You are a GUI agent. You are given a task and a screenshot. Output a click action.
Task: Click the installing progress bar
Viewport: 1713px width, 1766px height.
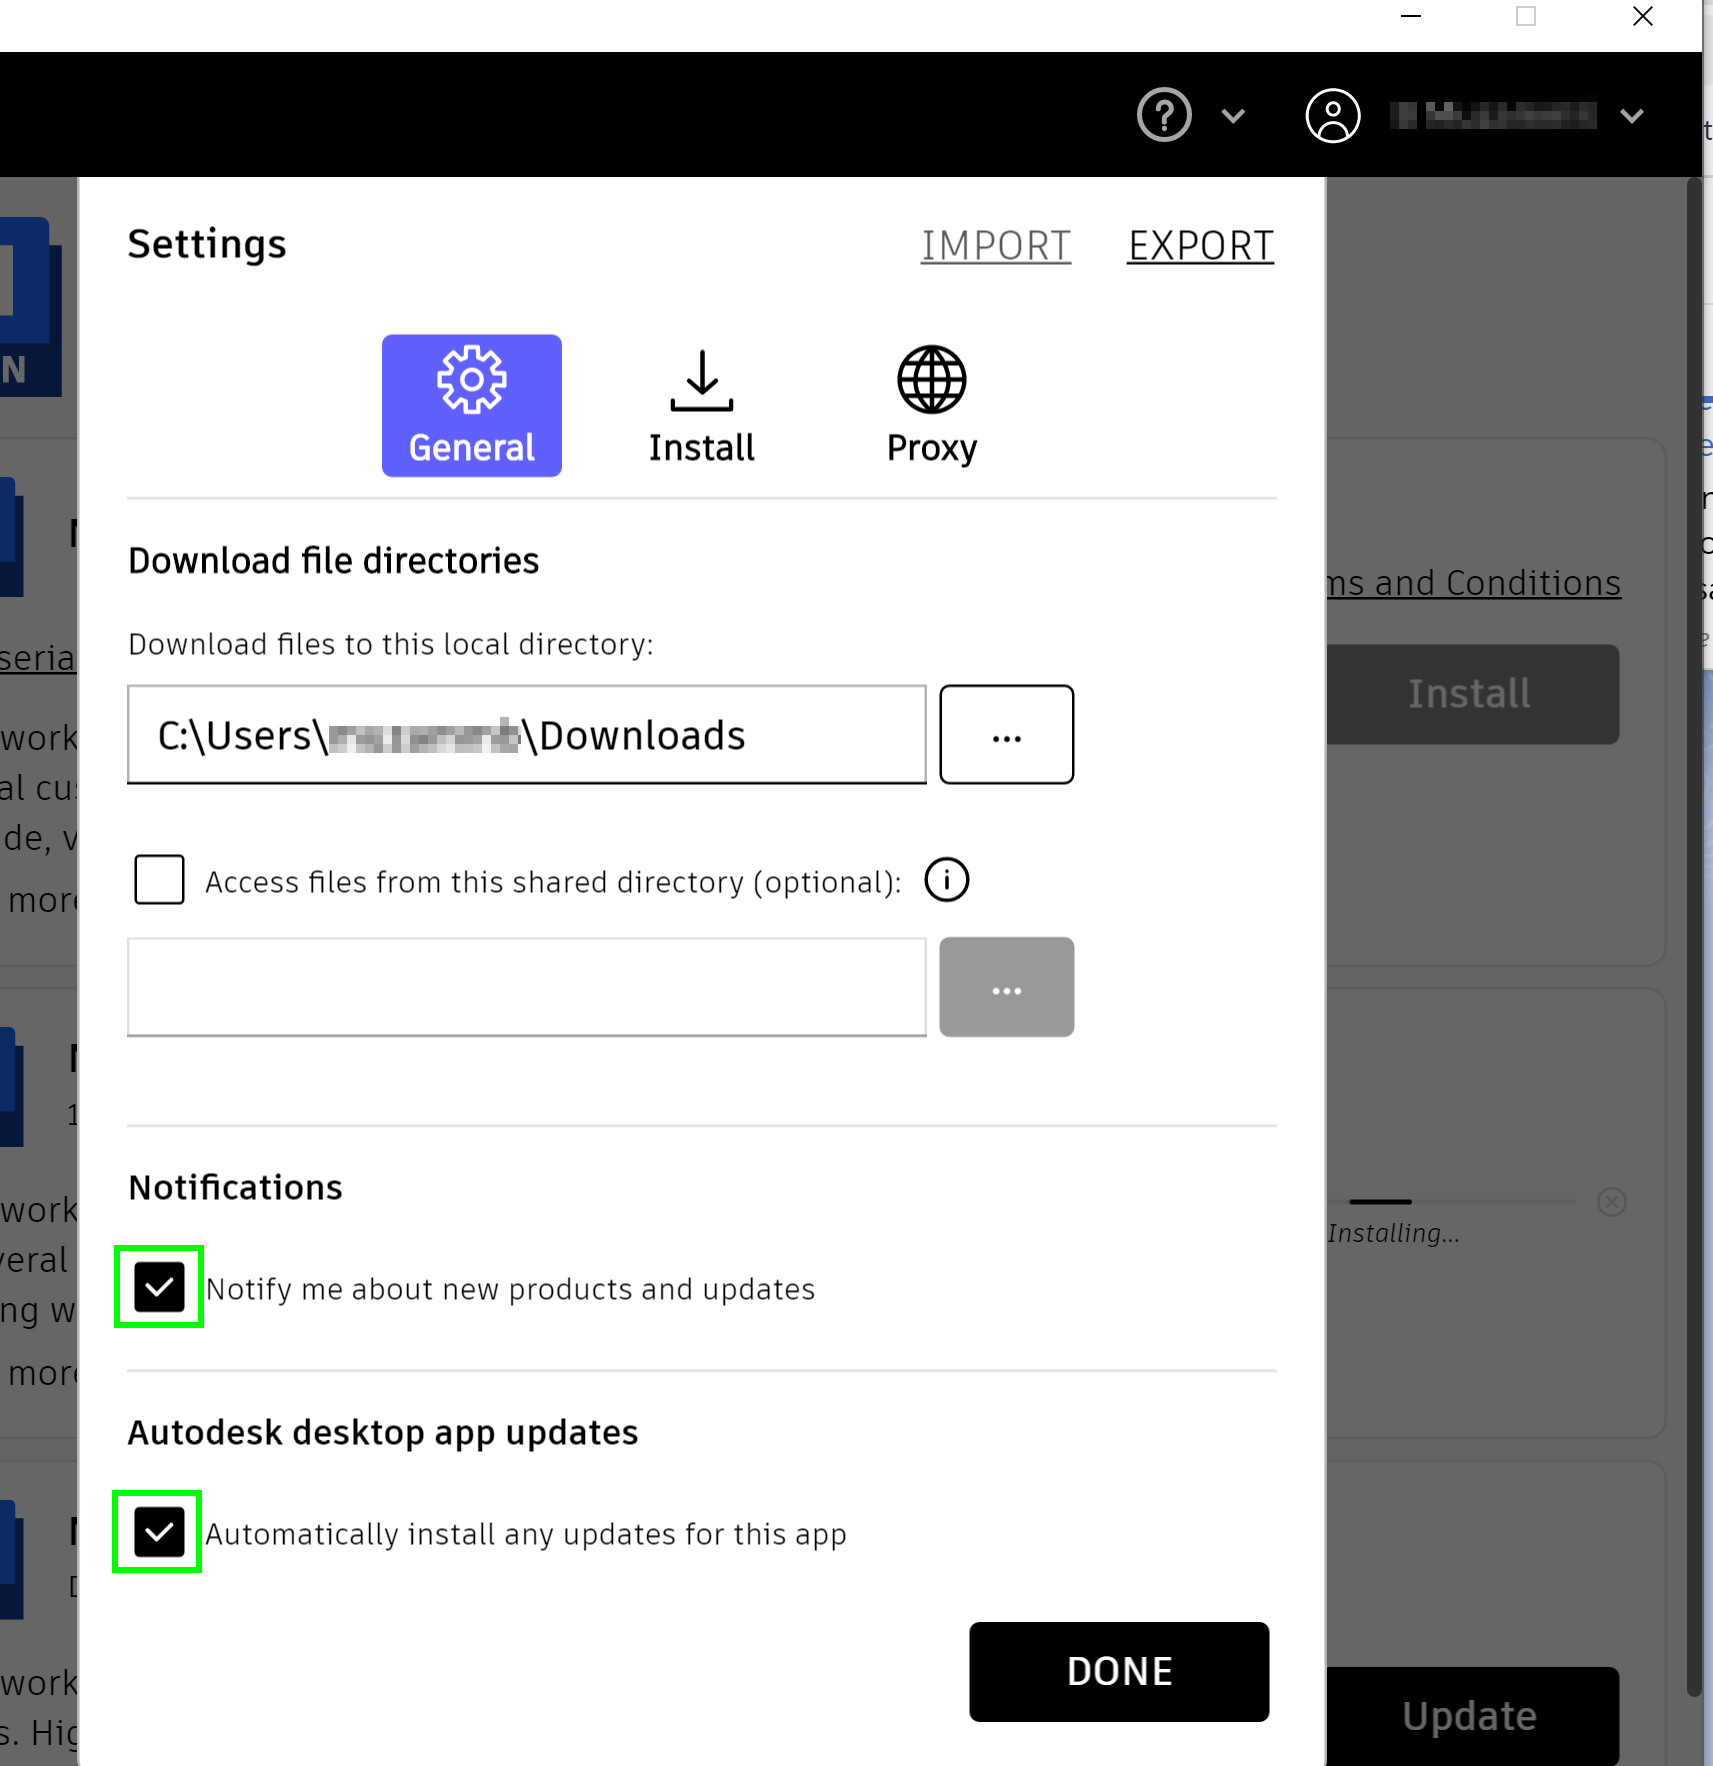point(1452,1202)
